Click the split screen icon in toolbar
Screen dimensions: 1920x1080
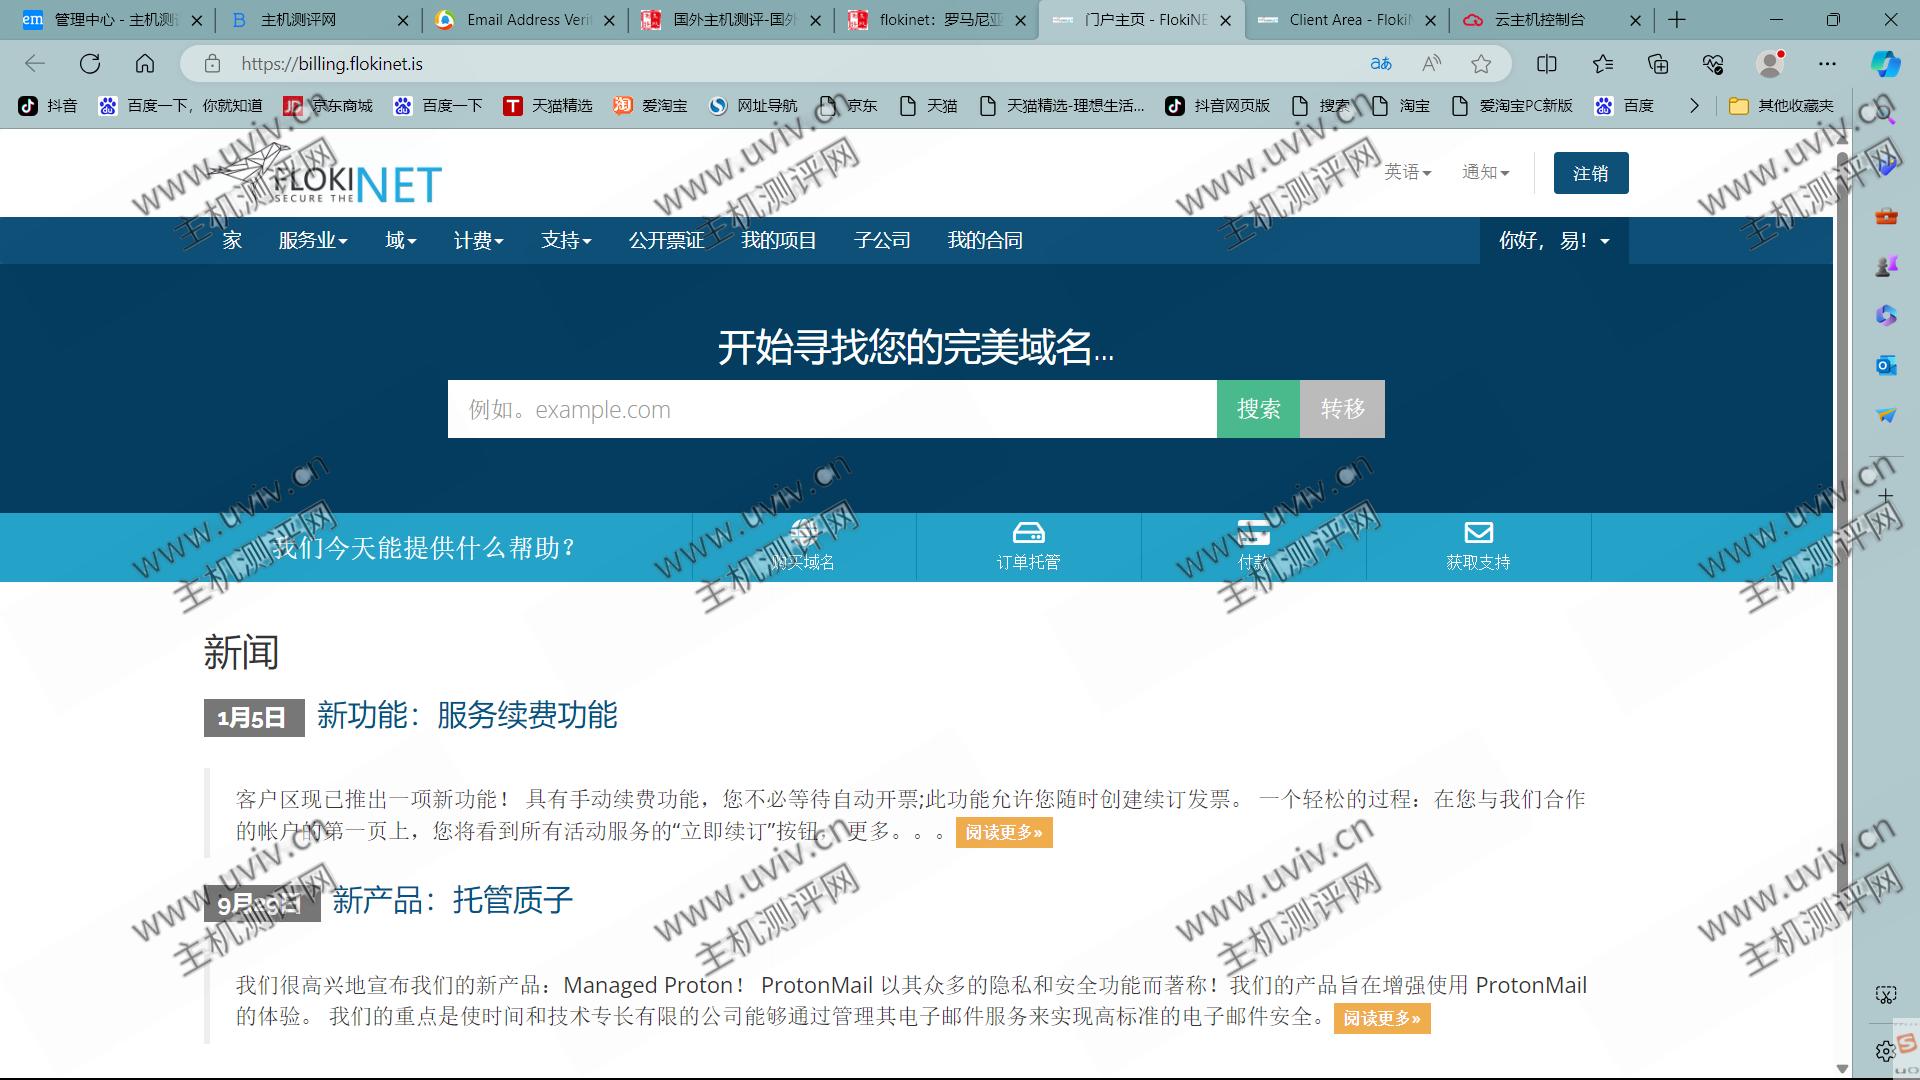pyautogui.click(x=1546, y=64)
